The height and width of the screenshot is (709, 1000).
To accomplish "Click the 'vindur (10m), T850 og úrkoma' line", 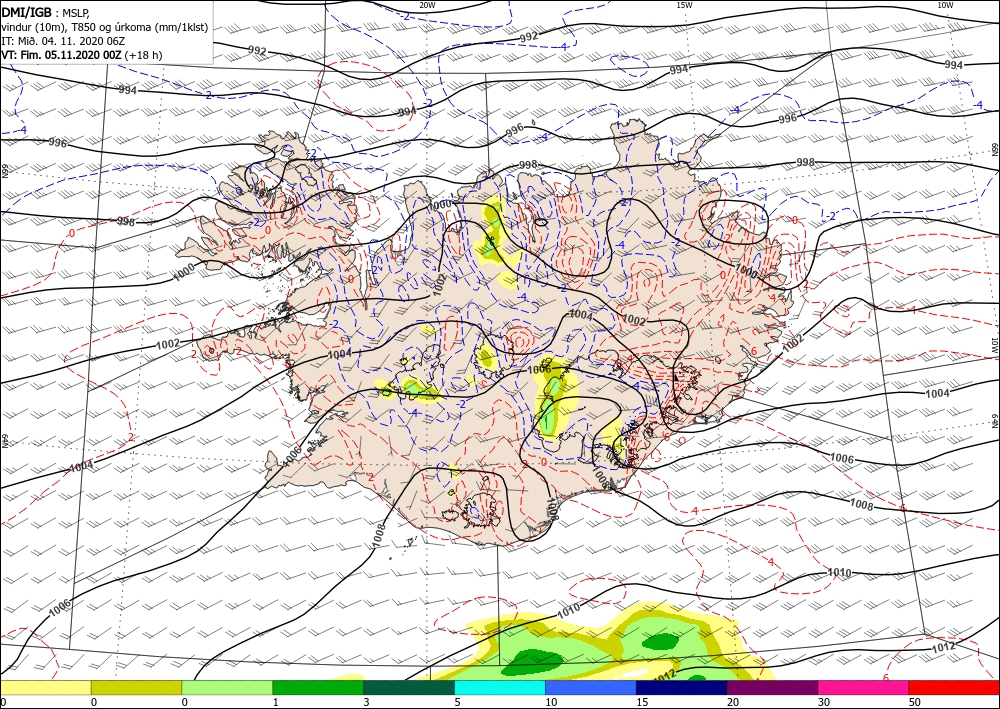I will pyautogui.click(x=105, y=27).
